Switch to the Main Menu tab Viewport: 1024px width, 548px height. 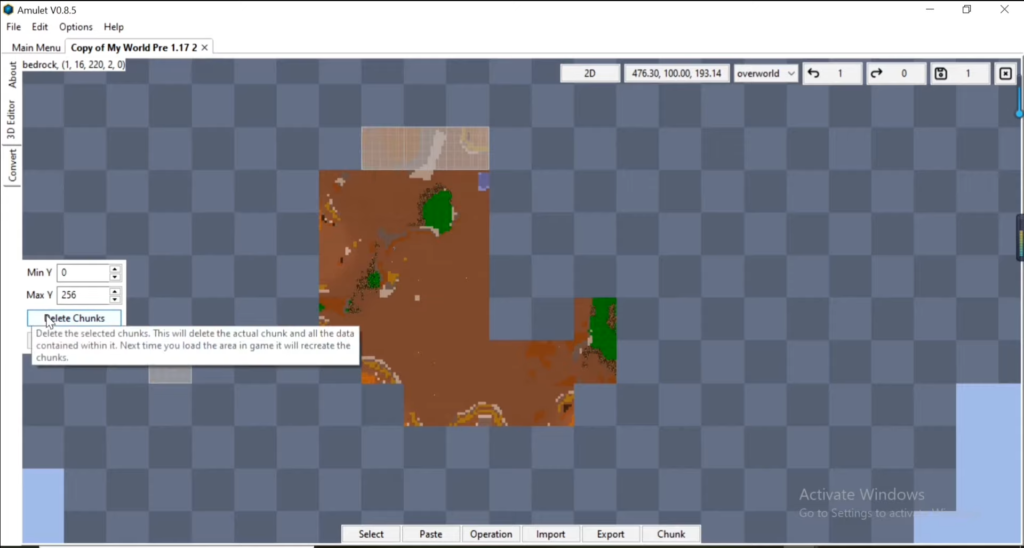coord(35,47)
